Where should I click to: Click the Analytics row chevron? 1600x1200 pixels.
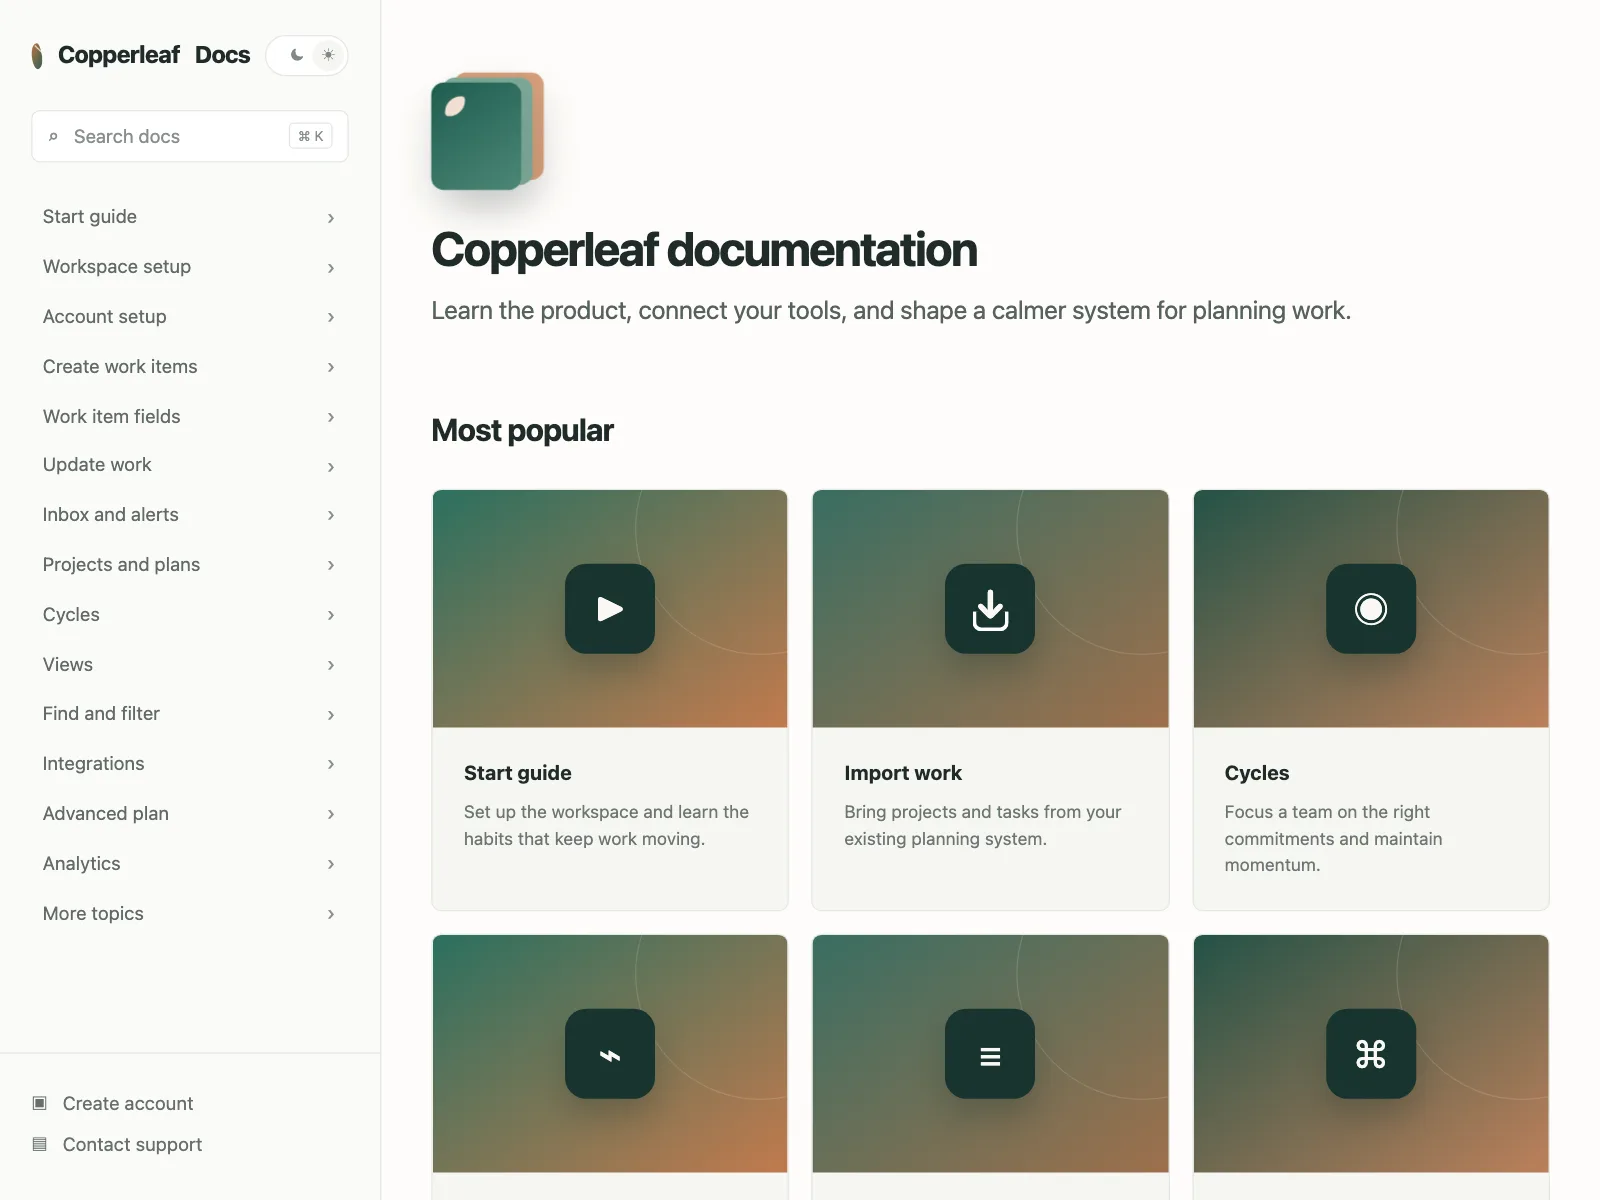coord(331,864)
